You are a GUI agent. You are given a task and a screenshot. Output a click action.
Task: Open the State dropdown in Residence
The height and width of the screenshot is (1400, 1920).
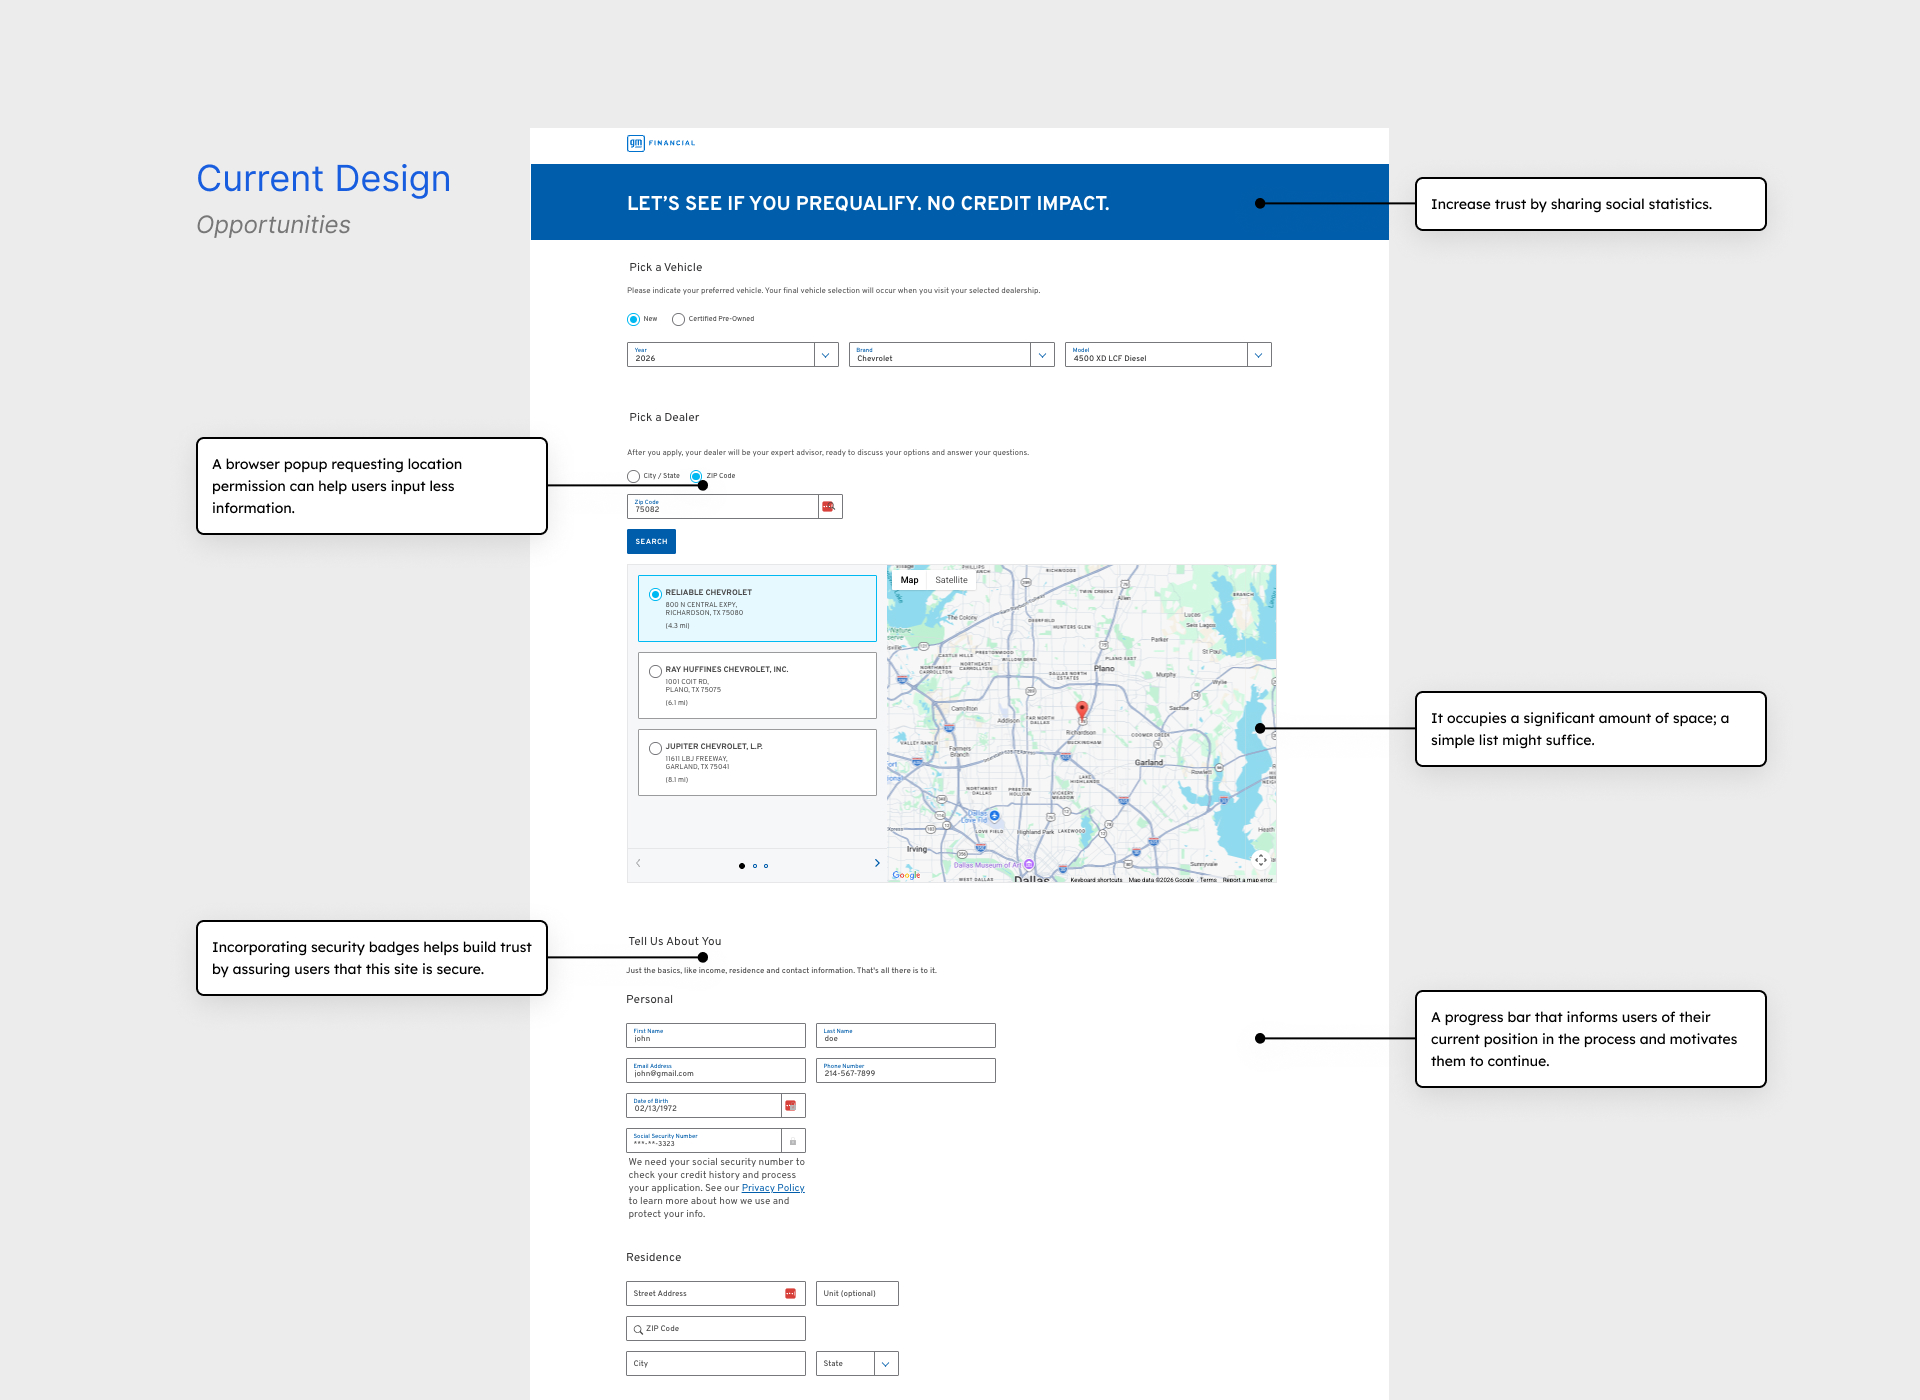click(885, 1364)
